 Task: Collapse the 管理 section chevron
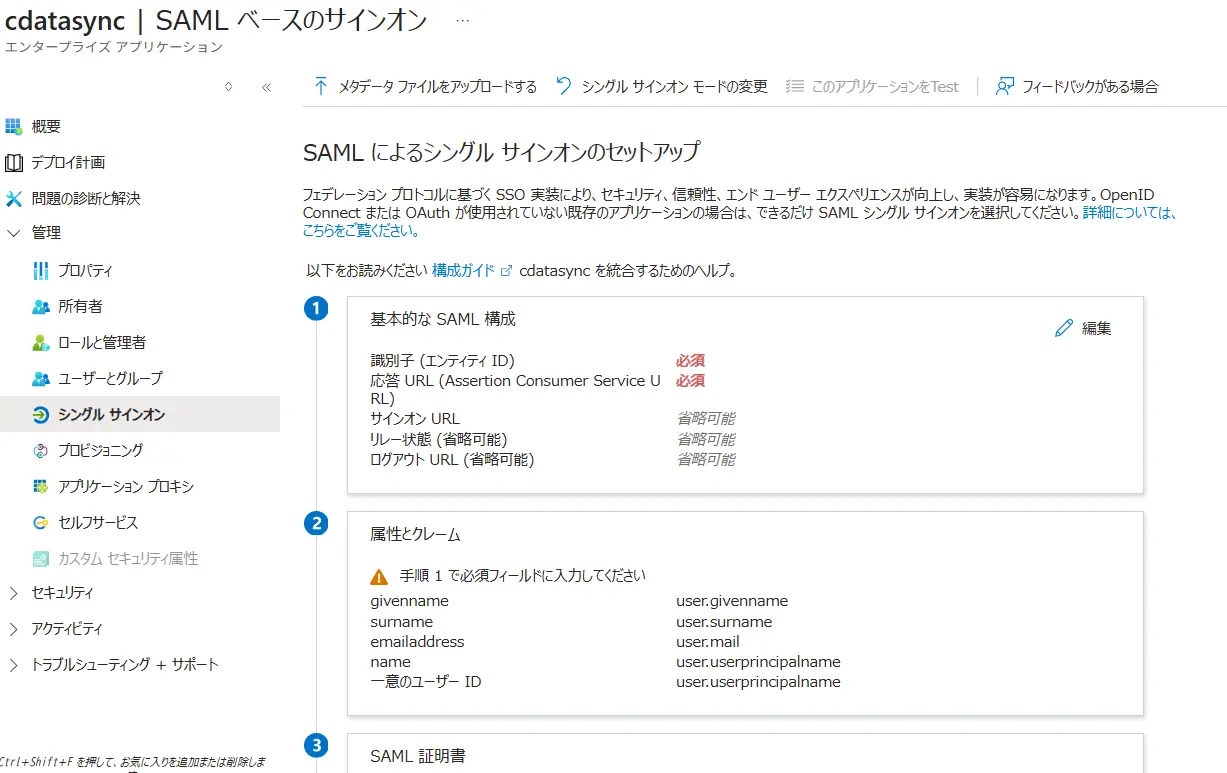click(x=14, y=234)
